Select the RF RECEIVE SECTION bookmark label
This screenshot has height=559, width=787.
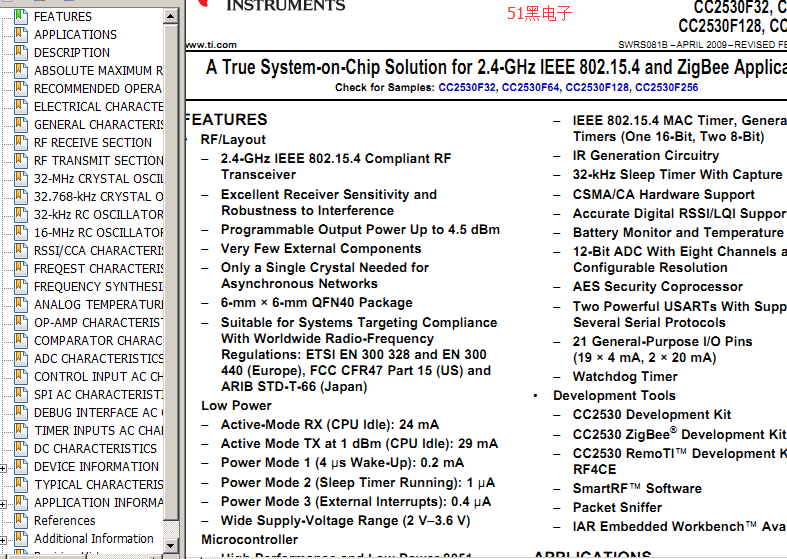93,143
